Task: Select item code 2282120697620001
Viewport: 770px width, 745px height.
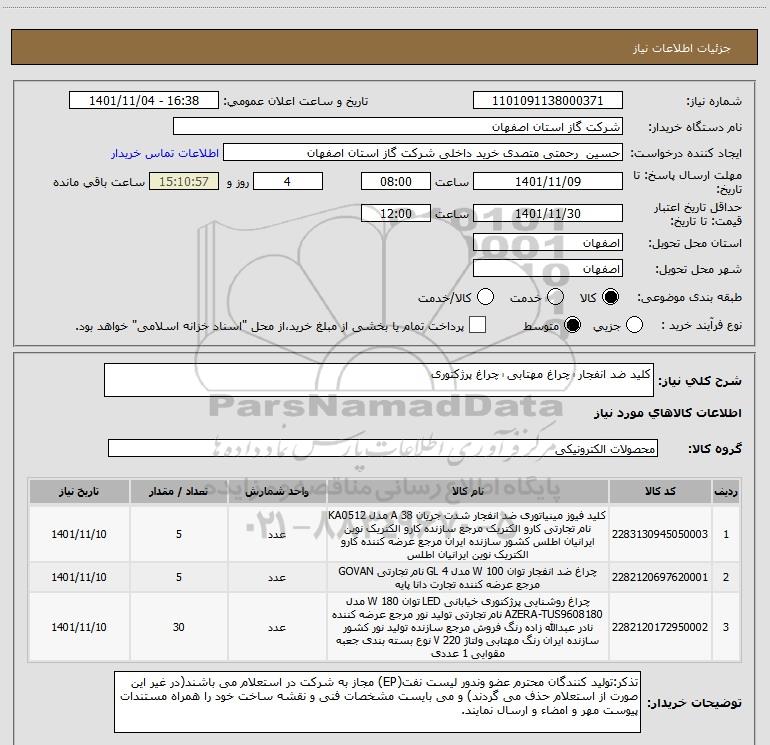Action: click(660, 578)
